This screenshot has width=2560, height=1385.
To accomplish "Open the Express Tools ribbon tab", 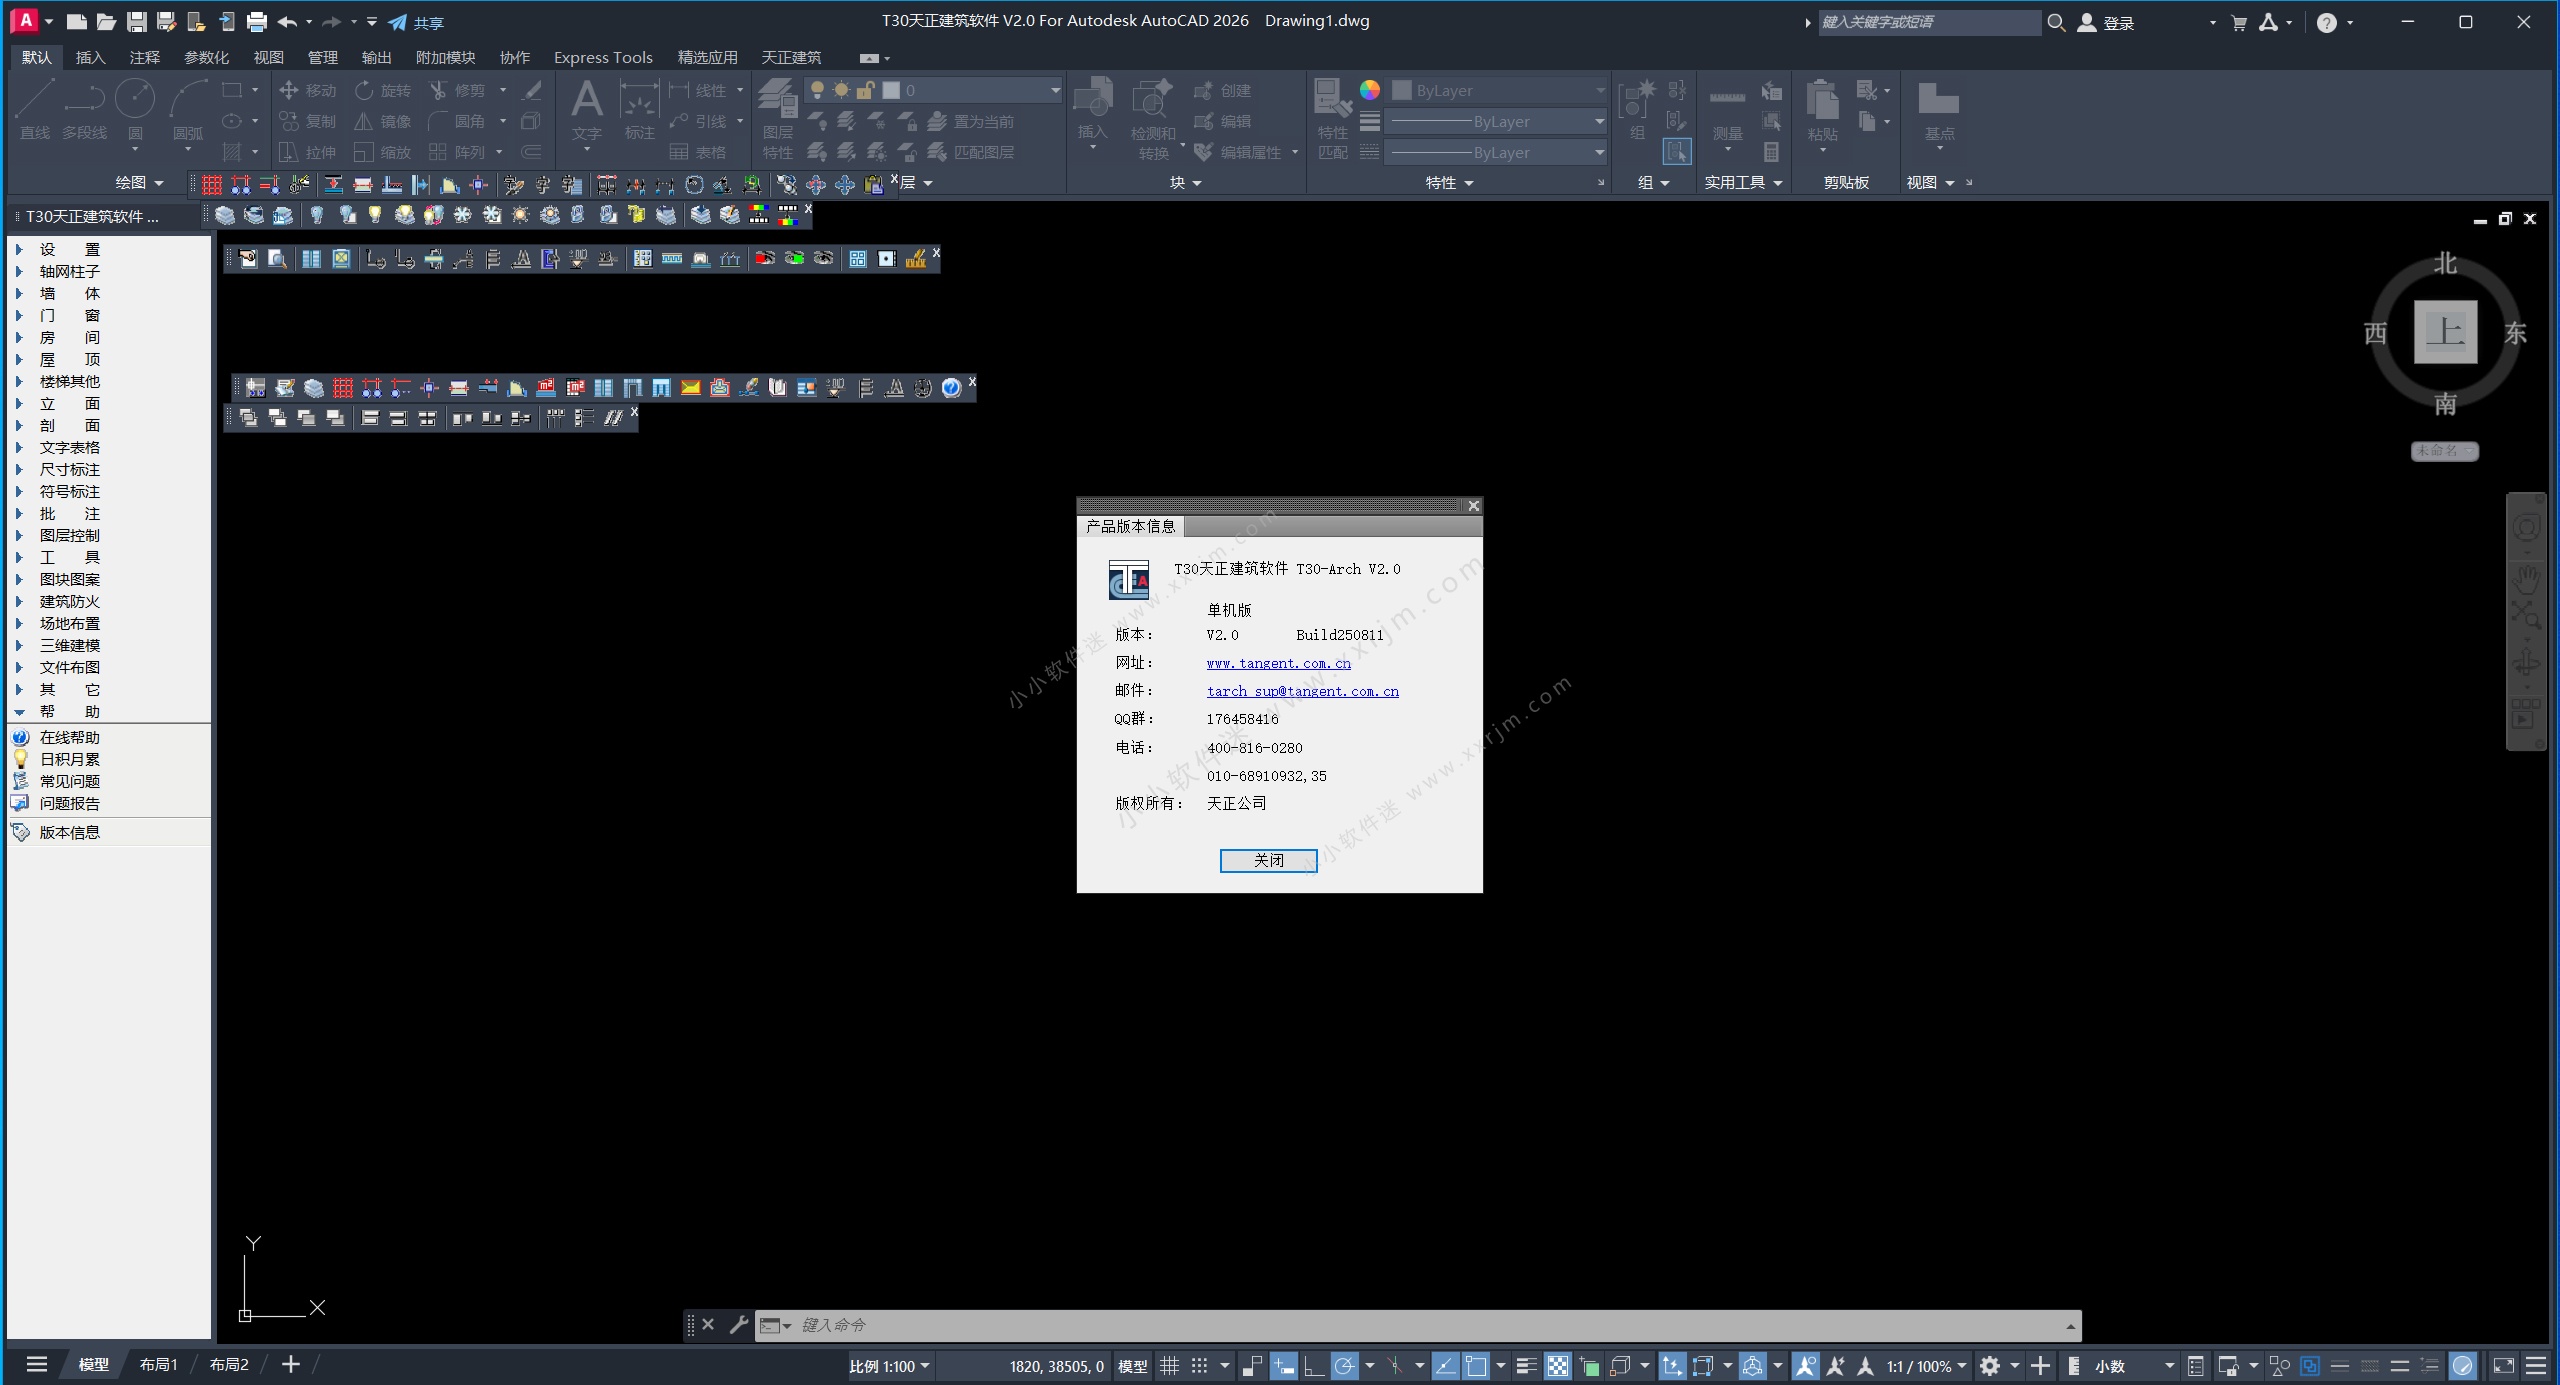I will (x=603, y=57).
